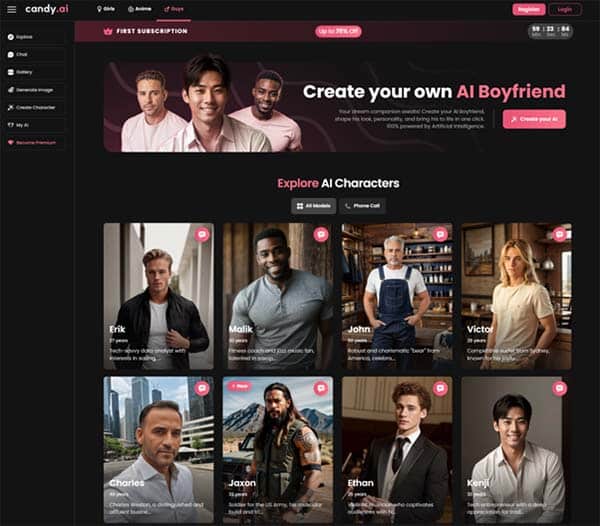Click the discount offer pill in banner
Image resolution: width=600 pixels, height=526 pixels.
(338, 31)
